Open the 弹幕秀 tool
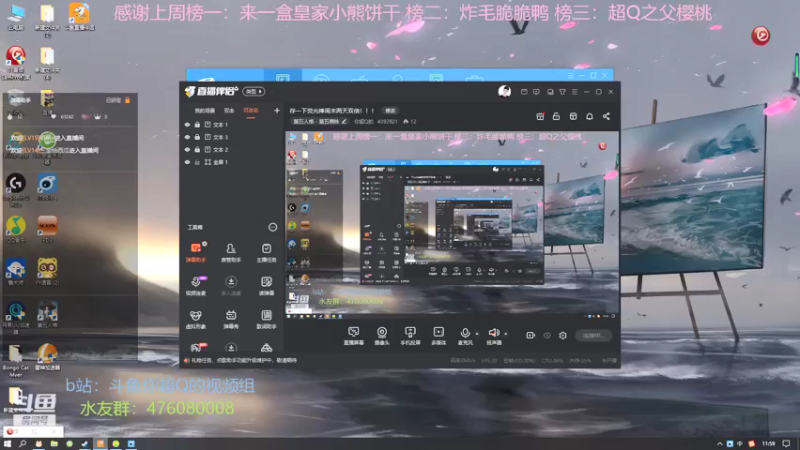The height and width of the screenshot is (450, 800). [x=231, y=319]
